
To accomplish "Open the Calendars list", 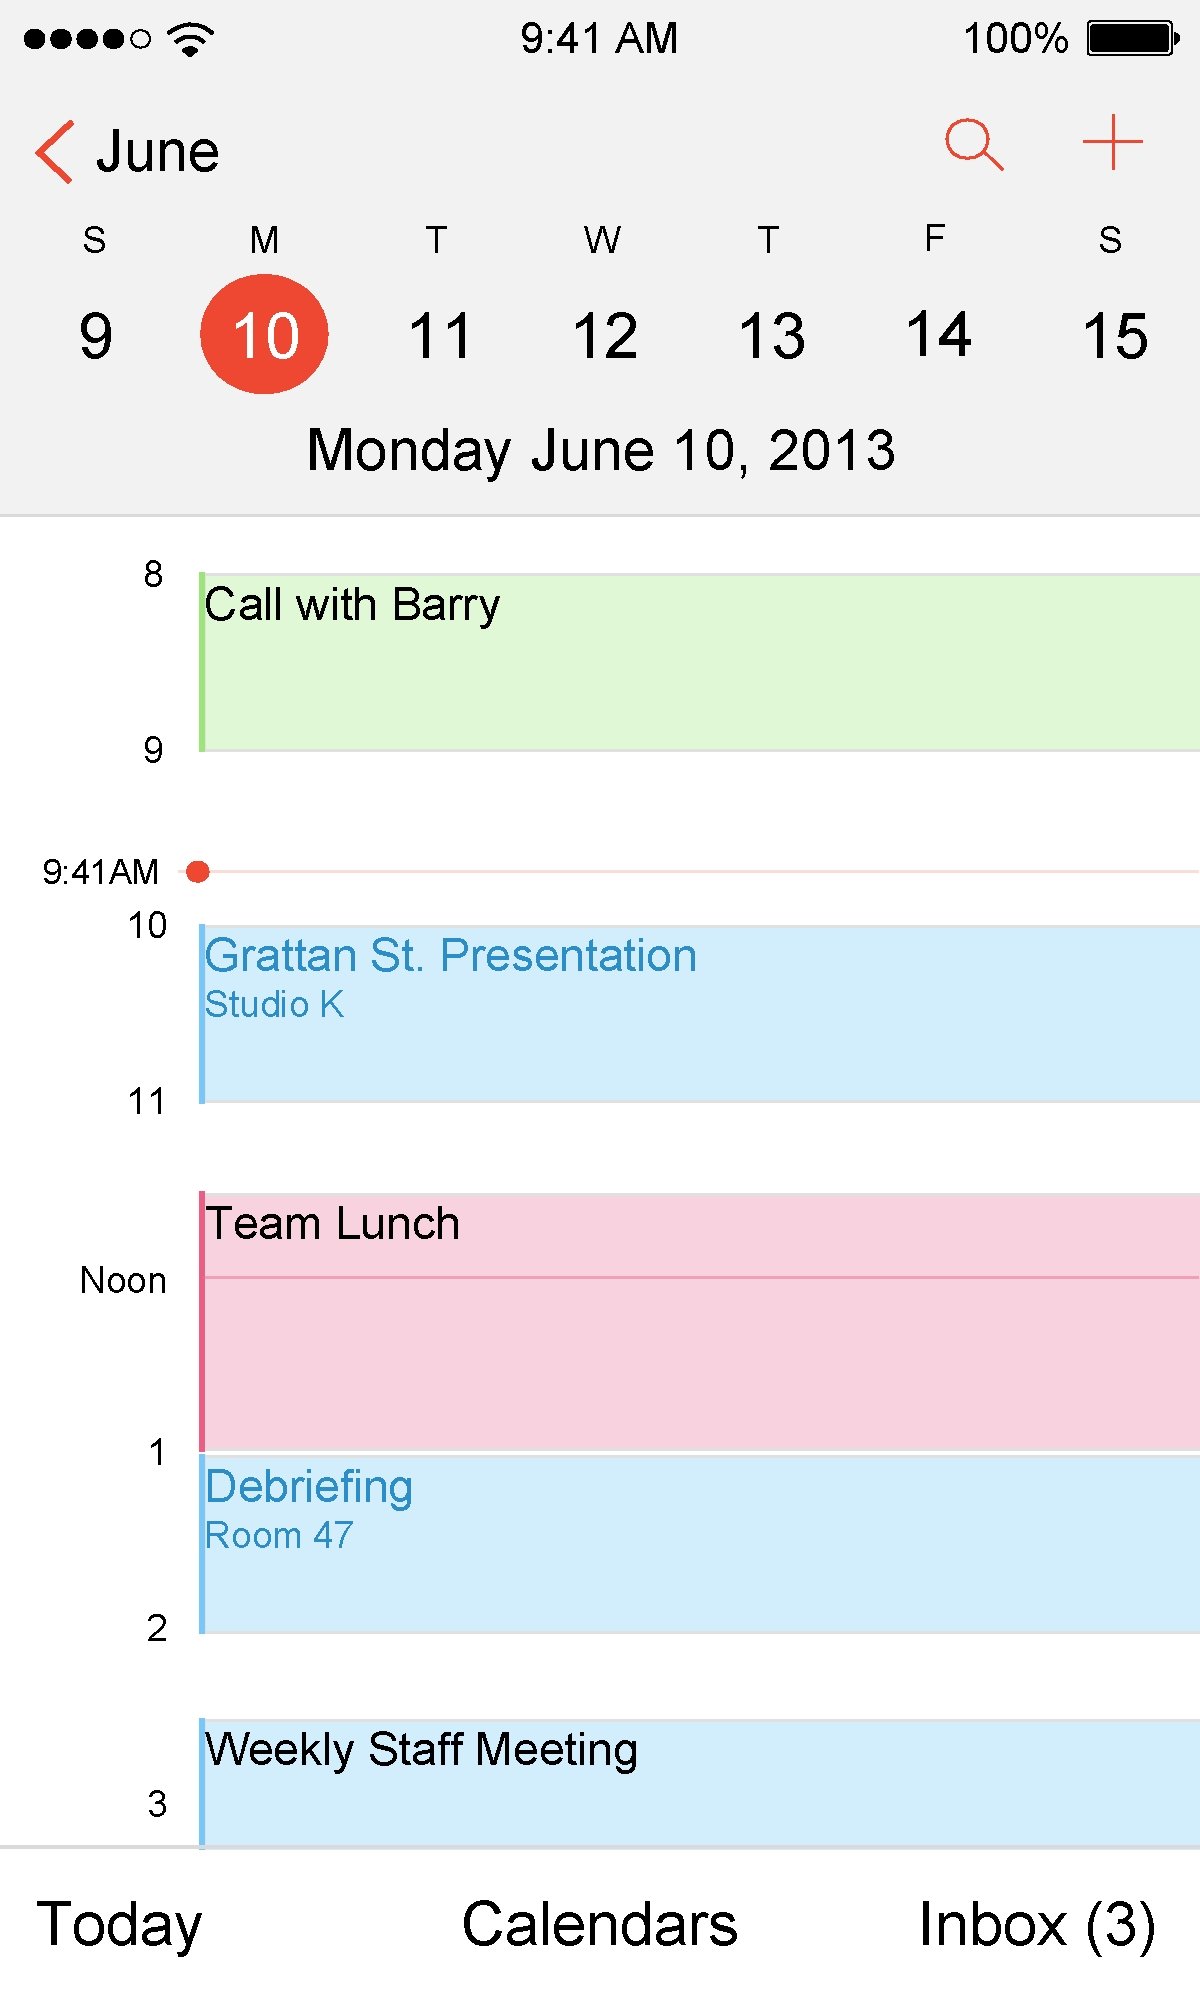I will [x=600, y=1924].
